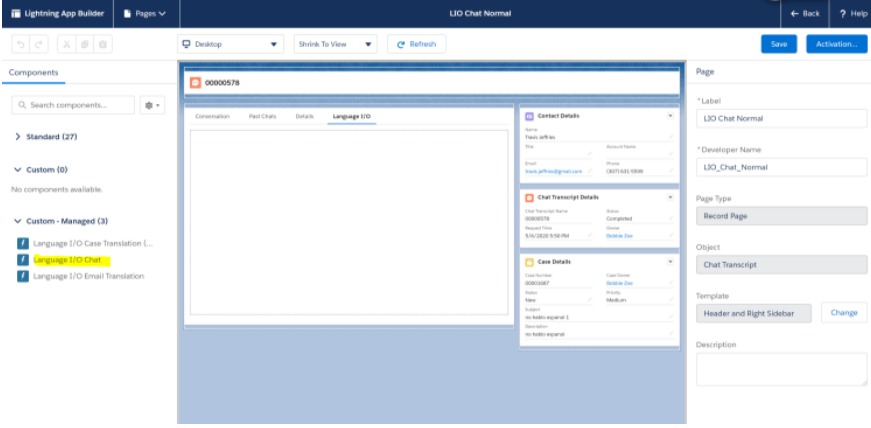The image size is (871, 428).
Task: Click the Search components field
Action: (x=72, y=105)
